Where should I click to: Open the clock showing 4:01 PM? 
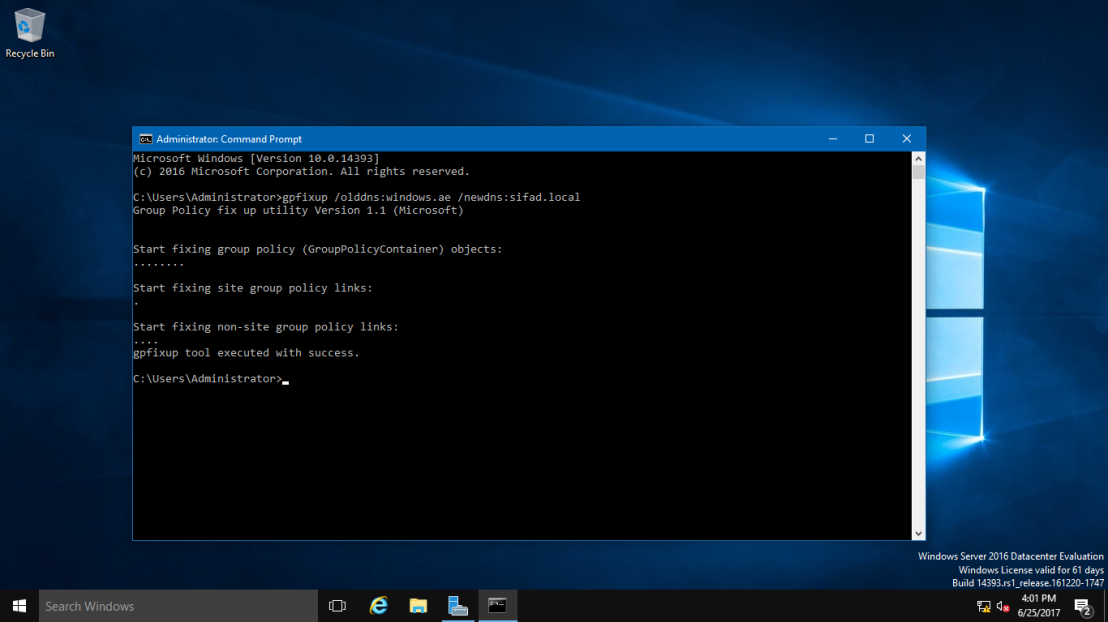[1039, 599]
